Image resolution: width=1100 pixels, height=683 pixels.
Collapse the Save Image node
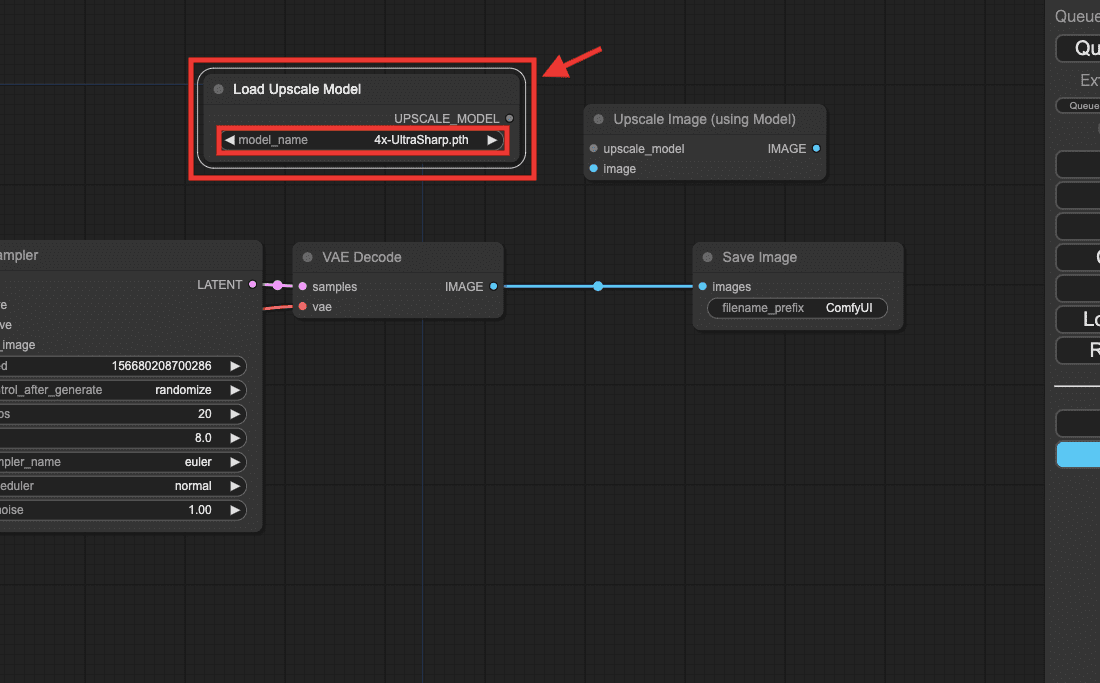coord(707,257)
